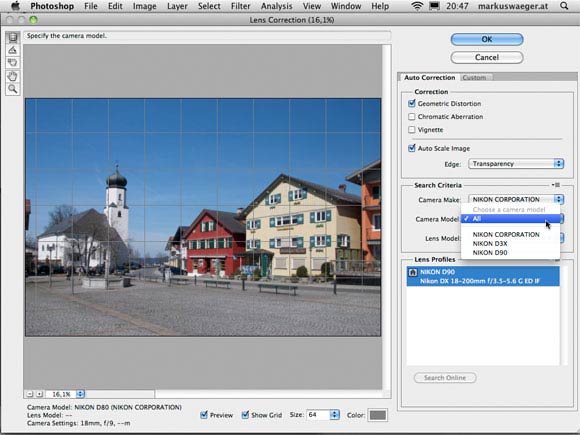The width and height of the screenshot is (580, 435).
Task: Choose All in camera model list
Action: click(510, 219)
